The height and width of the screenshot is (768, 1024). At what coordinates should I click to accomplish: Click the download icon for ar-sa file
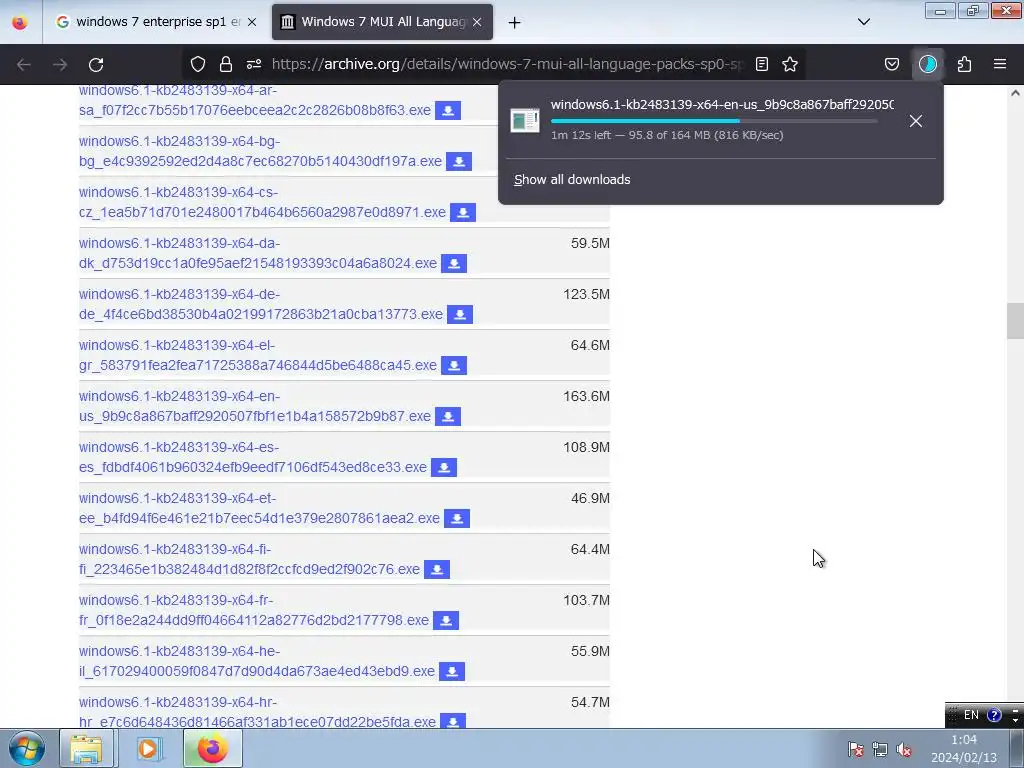(x=448, y=110)
